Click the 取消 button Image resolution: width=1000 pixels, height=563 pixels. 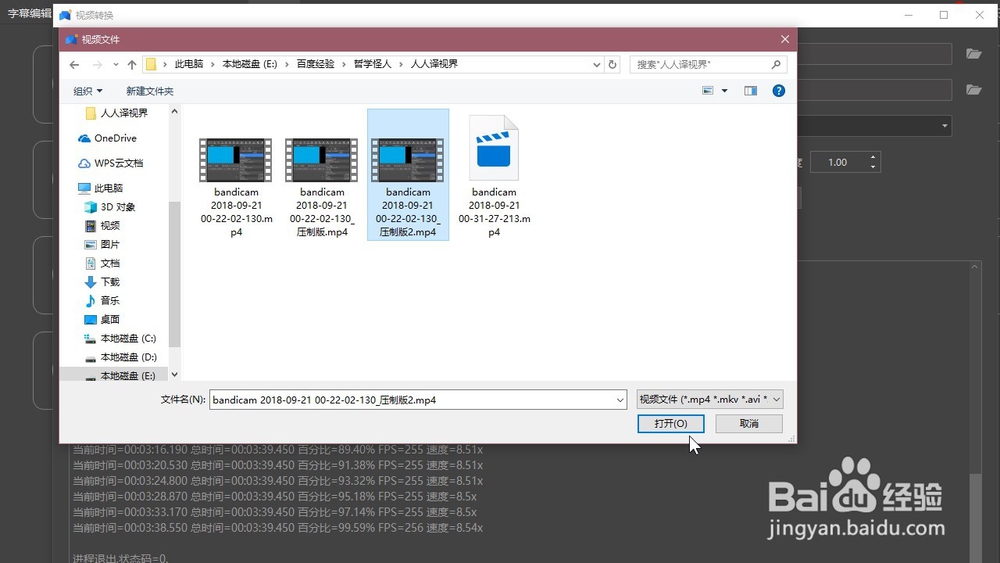coord(749,423)
